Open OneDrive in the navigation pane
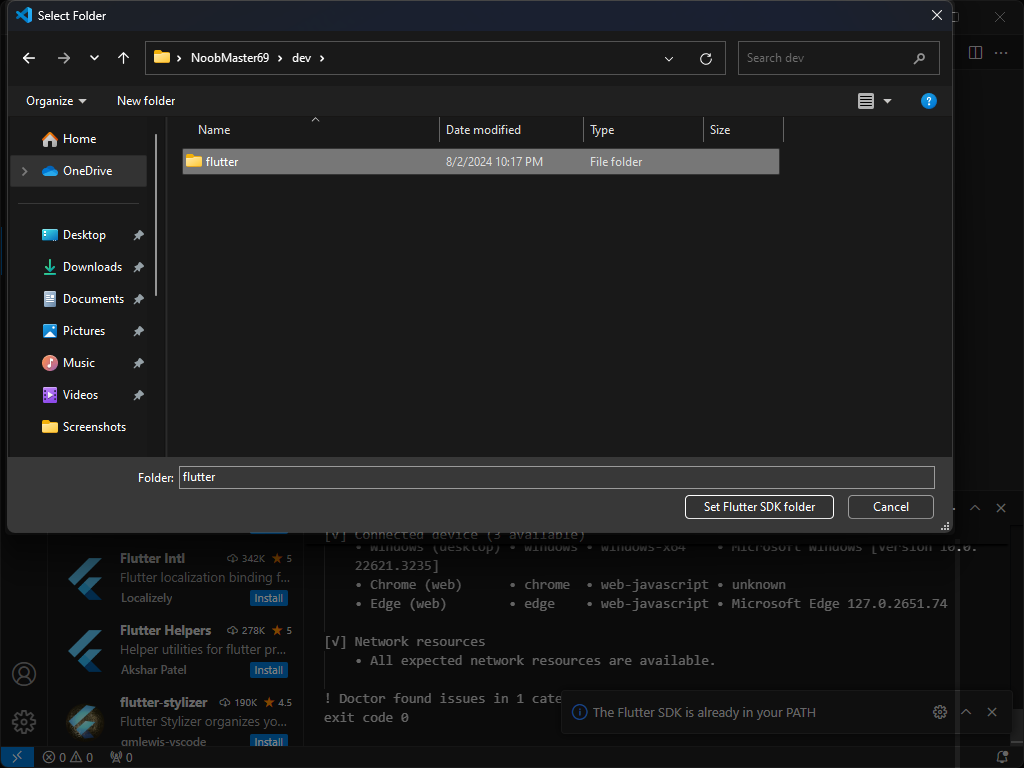The height and width of the screenshot is (768, 1024). coord(77,171)
